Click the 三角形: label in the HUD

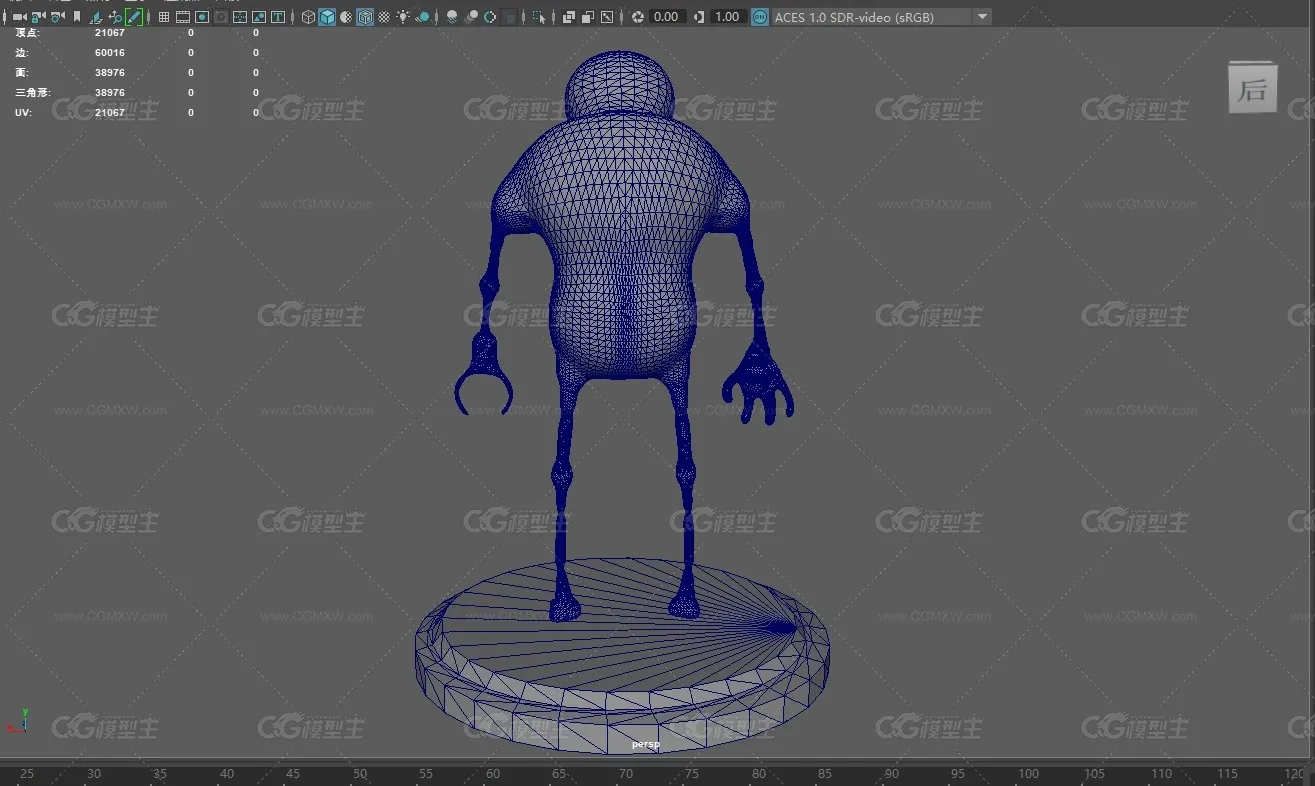[x=33, y=93]
